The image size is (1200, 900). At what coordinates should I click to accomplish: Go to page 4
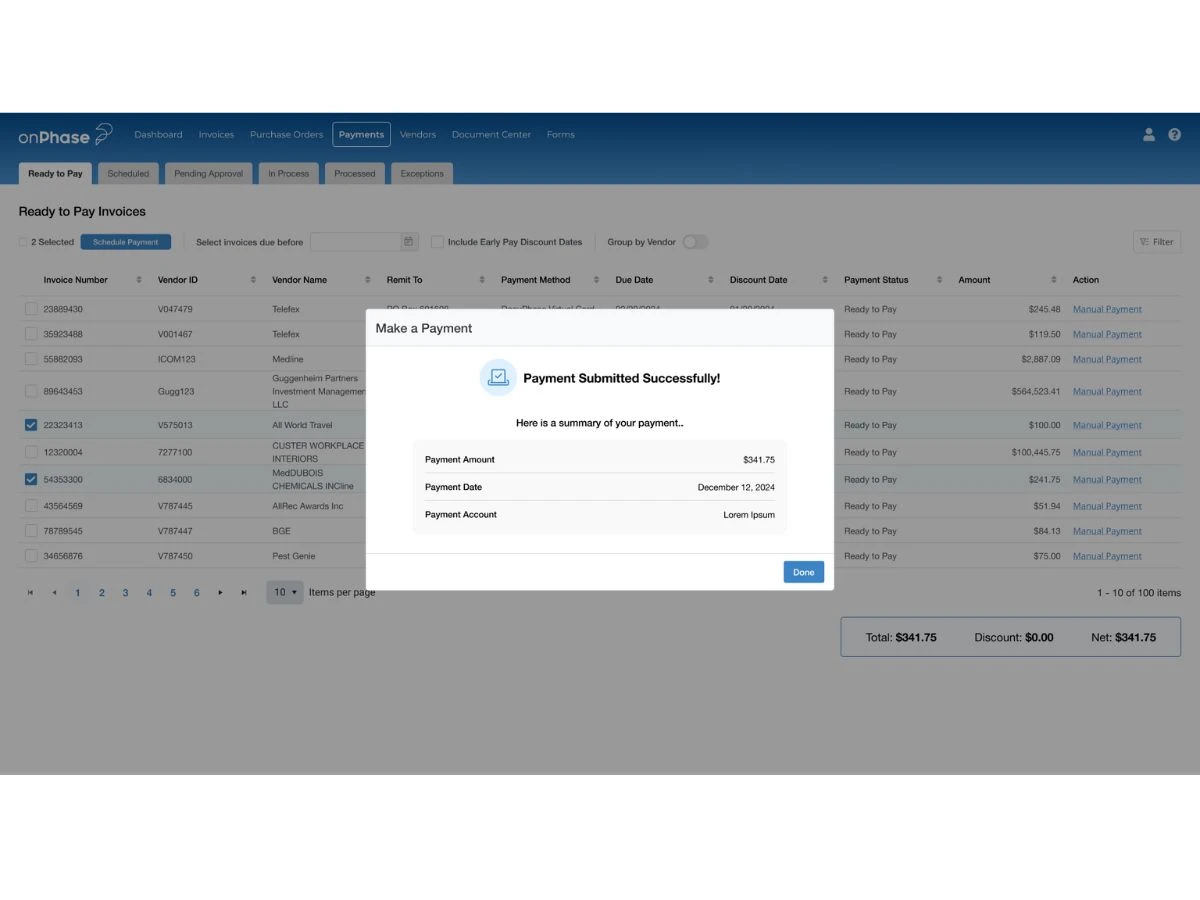click(x=149, y=593)
